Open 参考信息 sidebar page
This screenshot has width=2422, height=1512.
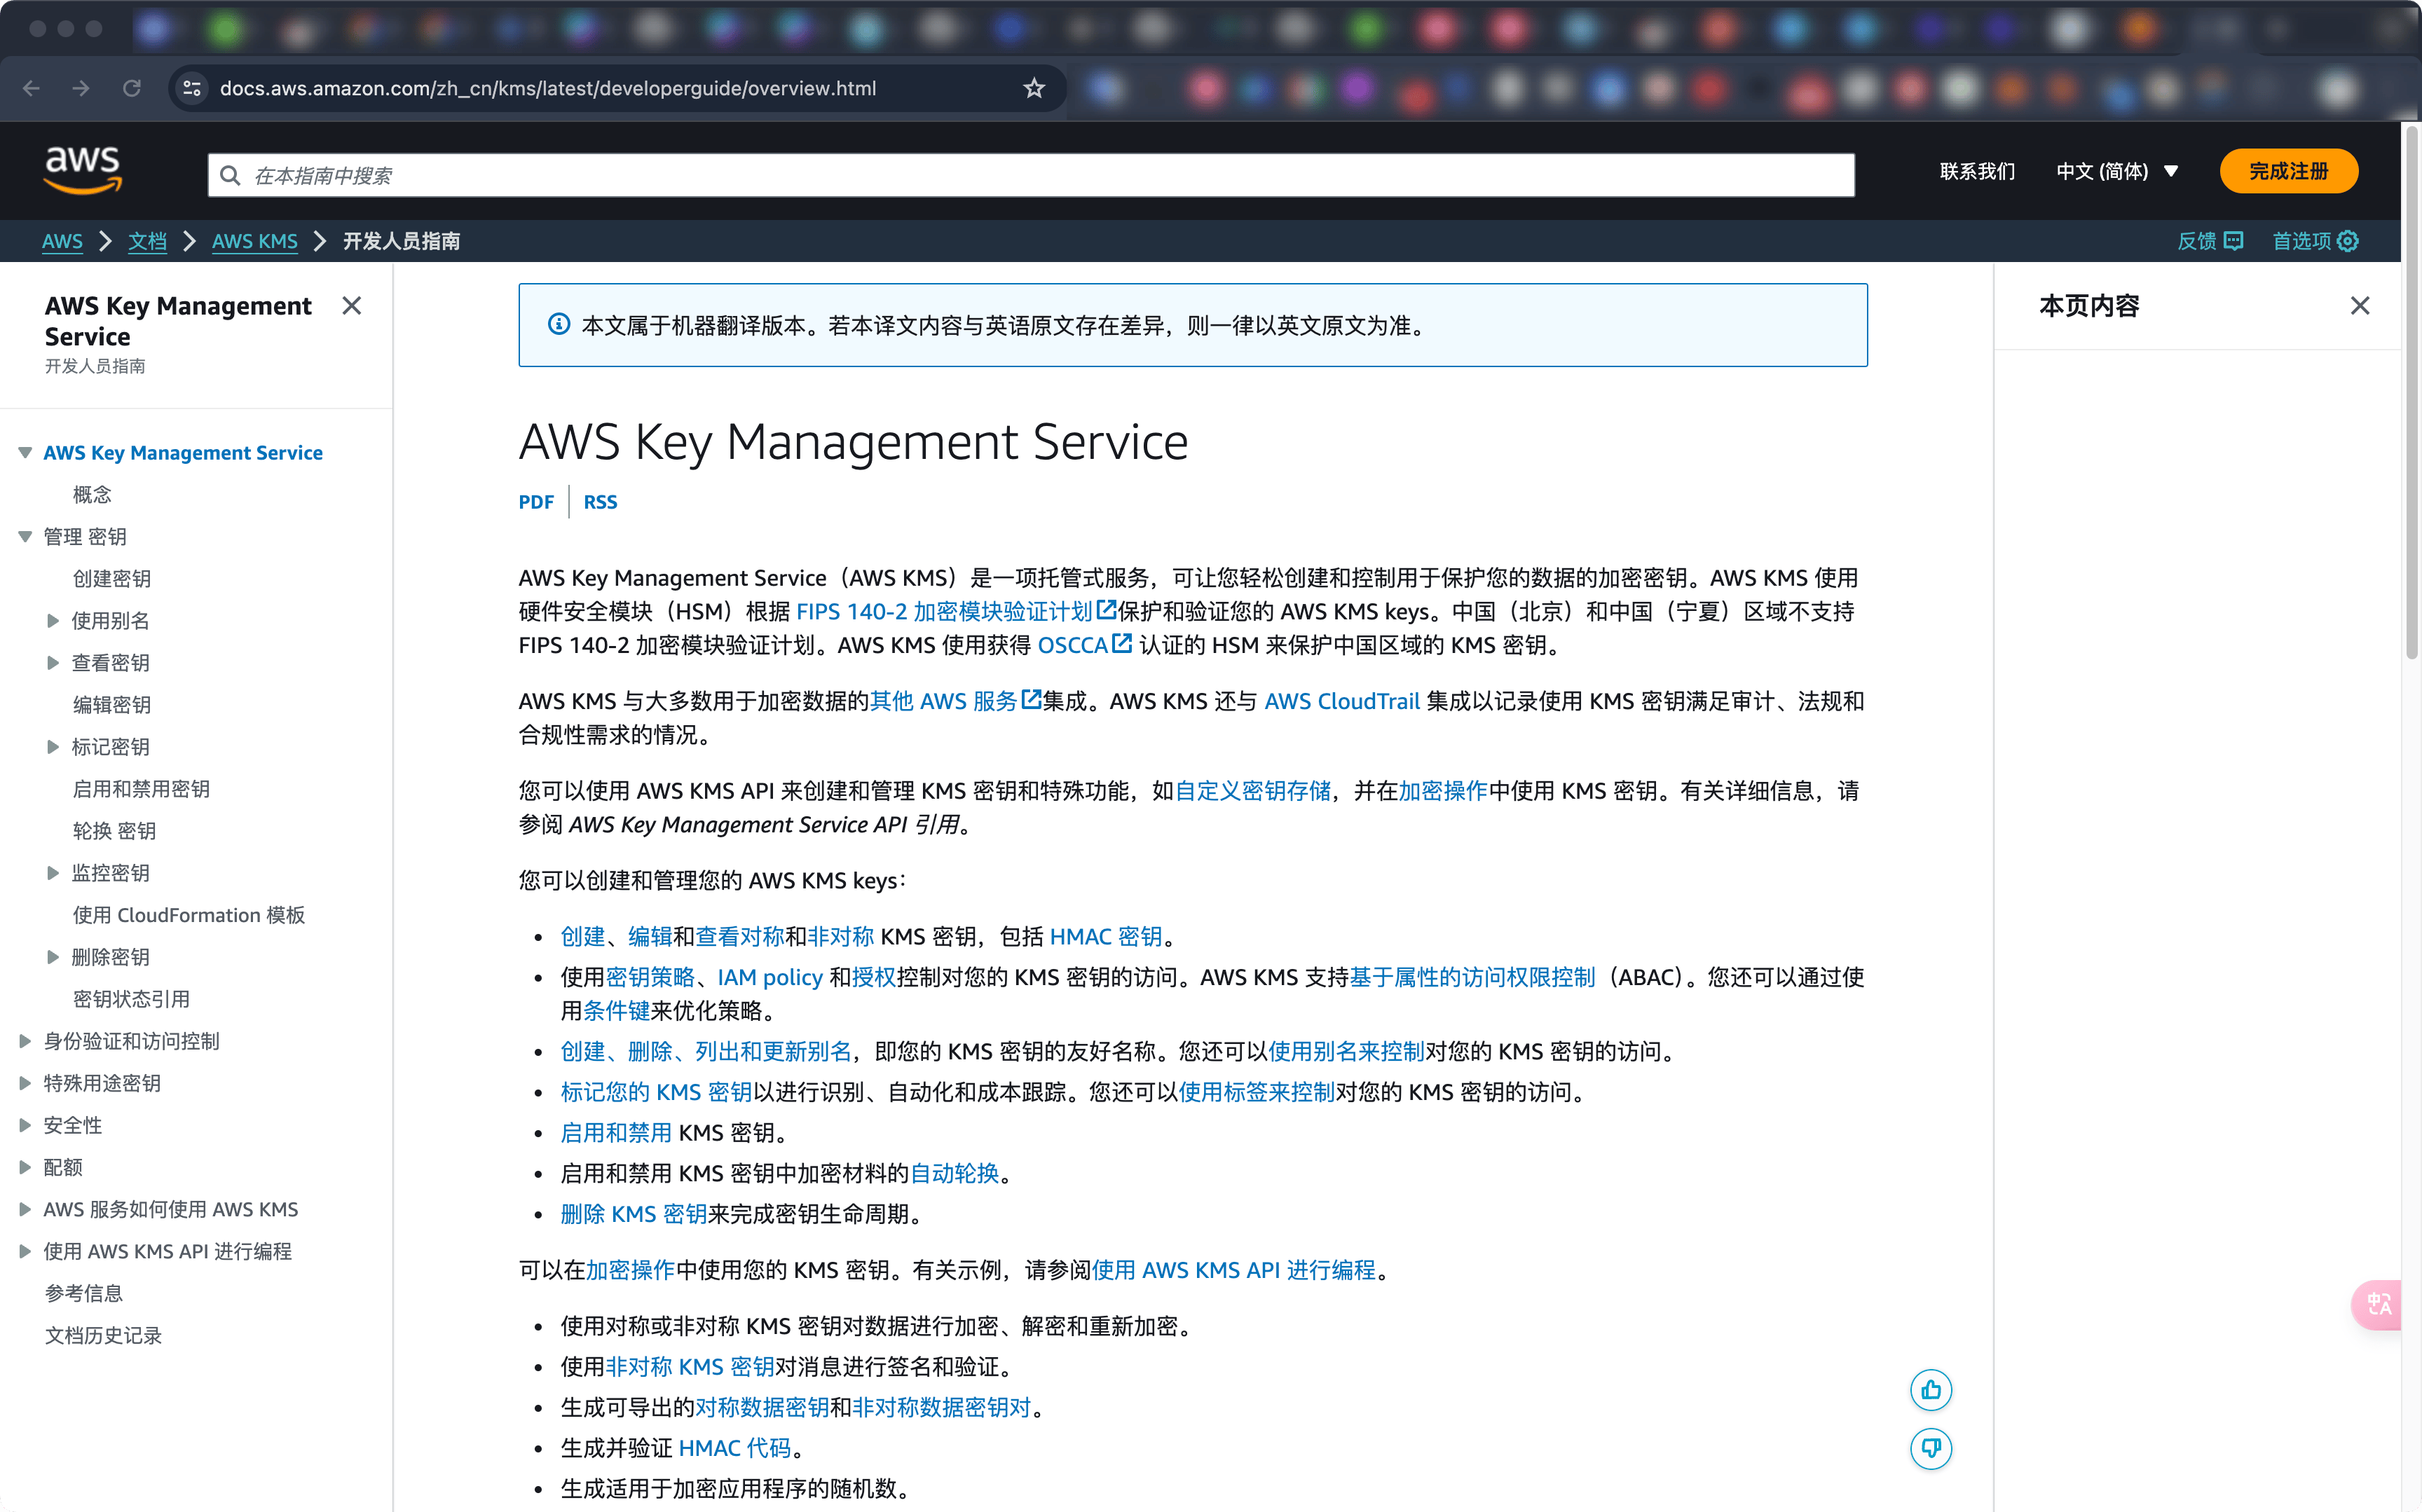coord(84,1293)
